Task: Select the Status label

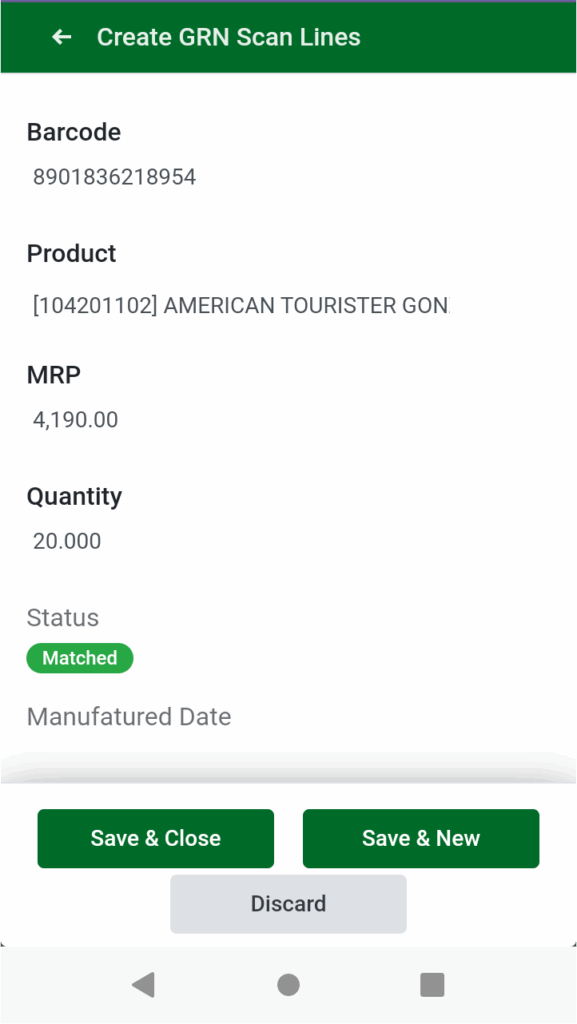Action: tap(62, 618)
